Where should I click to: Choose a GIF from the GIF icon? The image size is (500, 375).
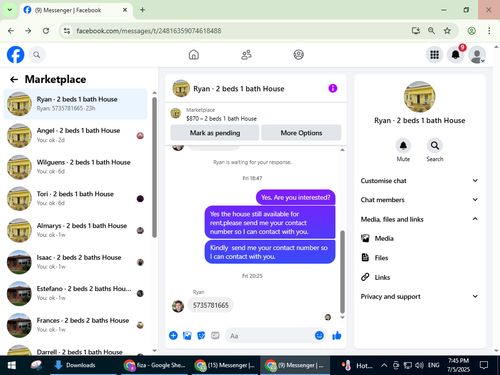click(x=215, y=335)
